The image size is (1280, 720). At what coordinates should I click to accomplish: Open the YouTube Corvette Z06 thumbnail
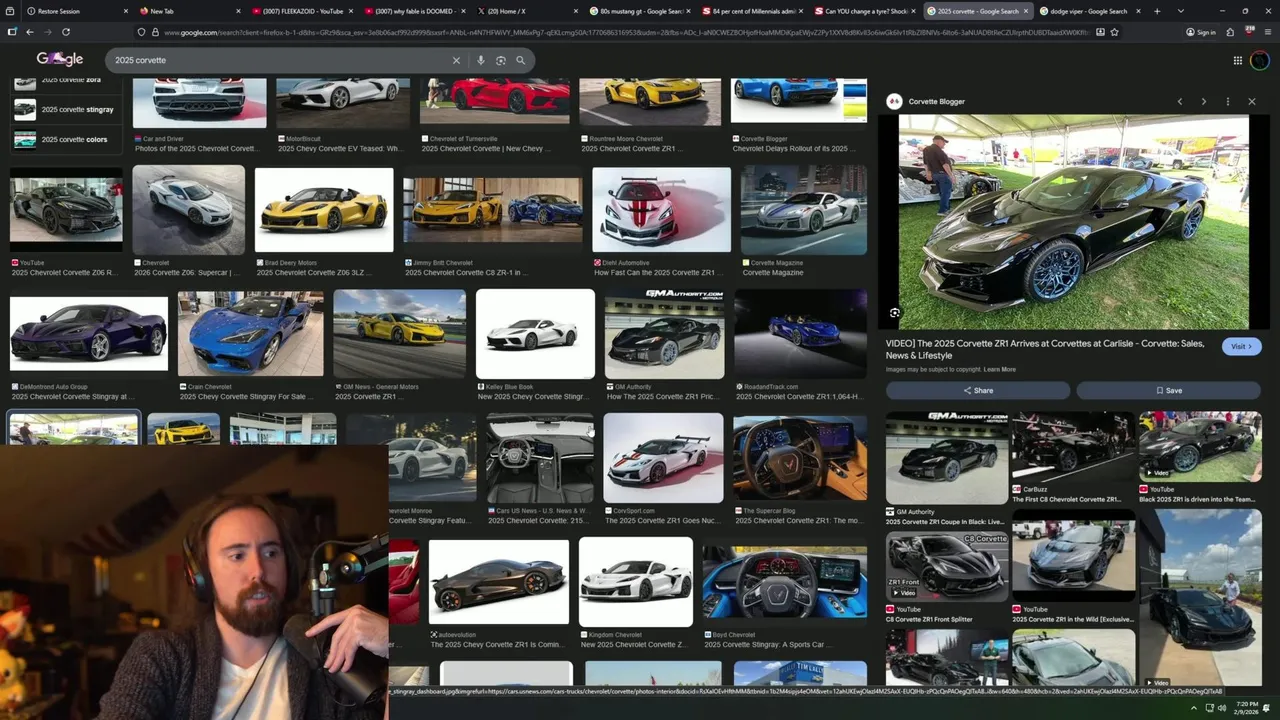point(66,210)
